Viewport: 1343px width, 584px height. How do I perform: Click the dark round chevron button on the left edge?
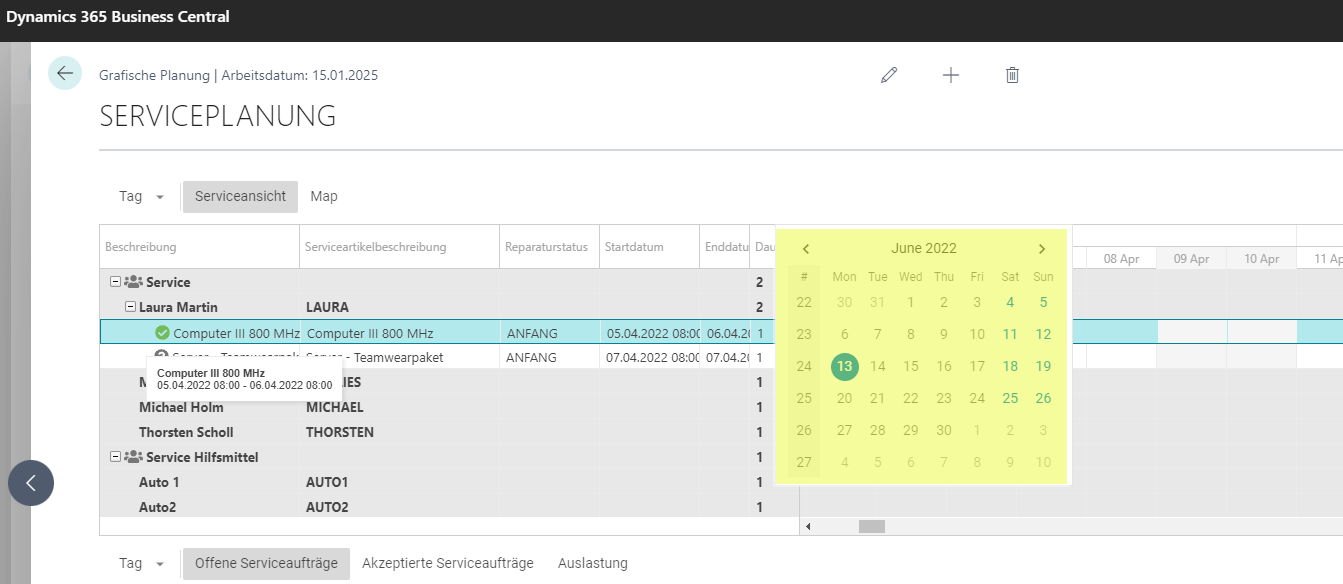pyautogui.click(x=31, y=483)
